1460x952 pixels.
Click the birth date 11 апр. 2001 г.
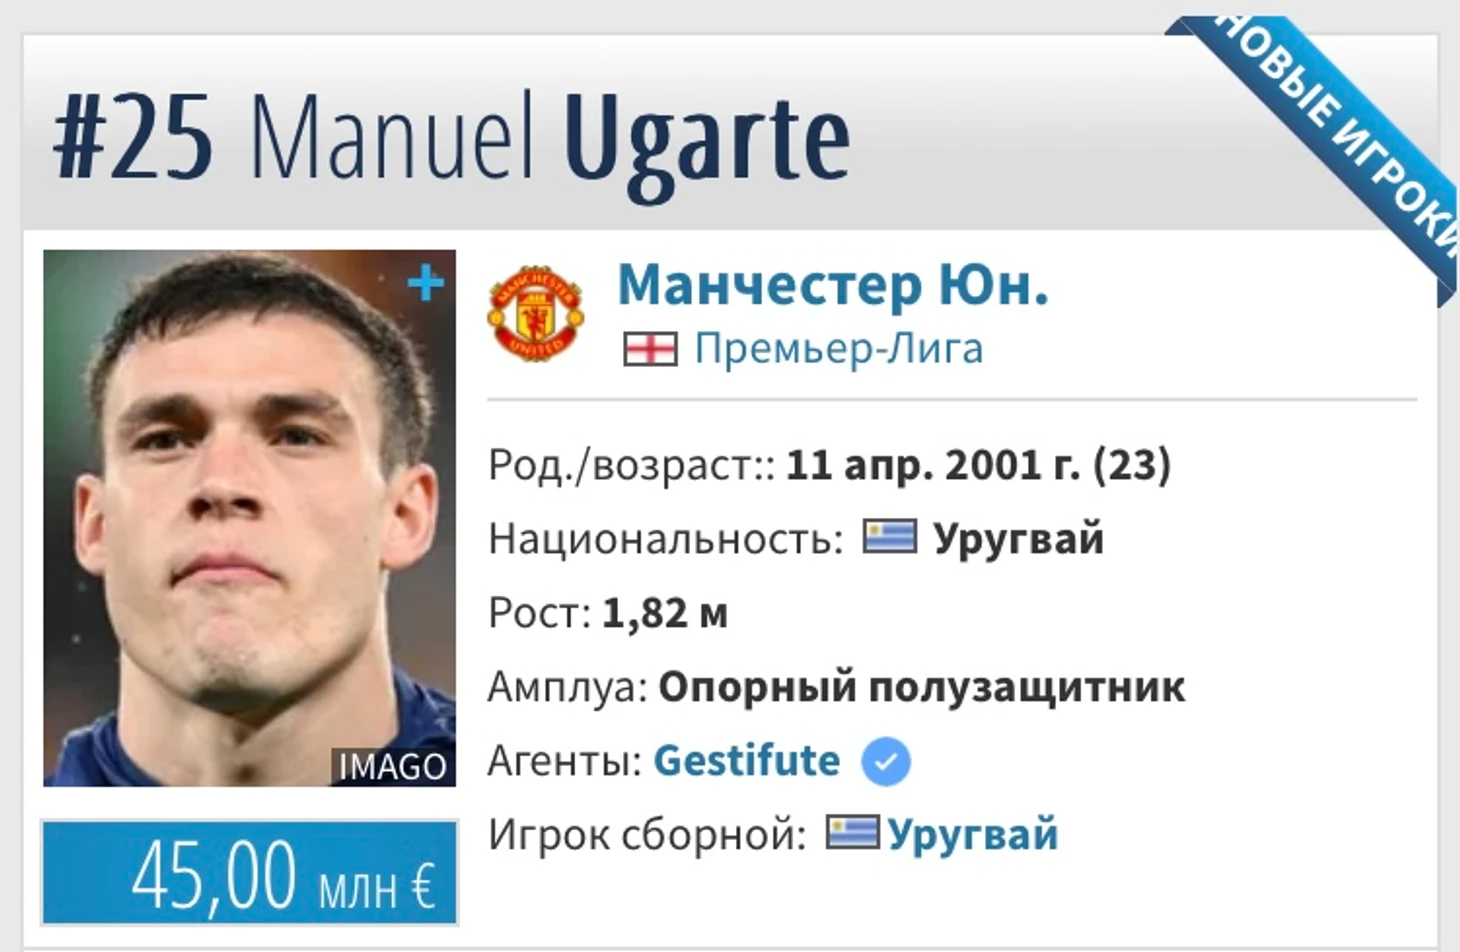click(933, 465)
